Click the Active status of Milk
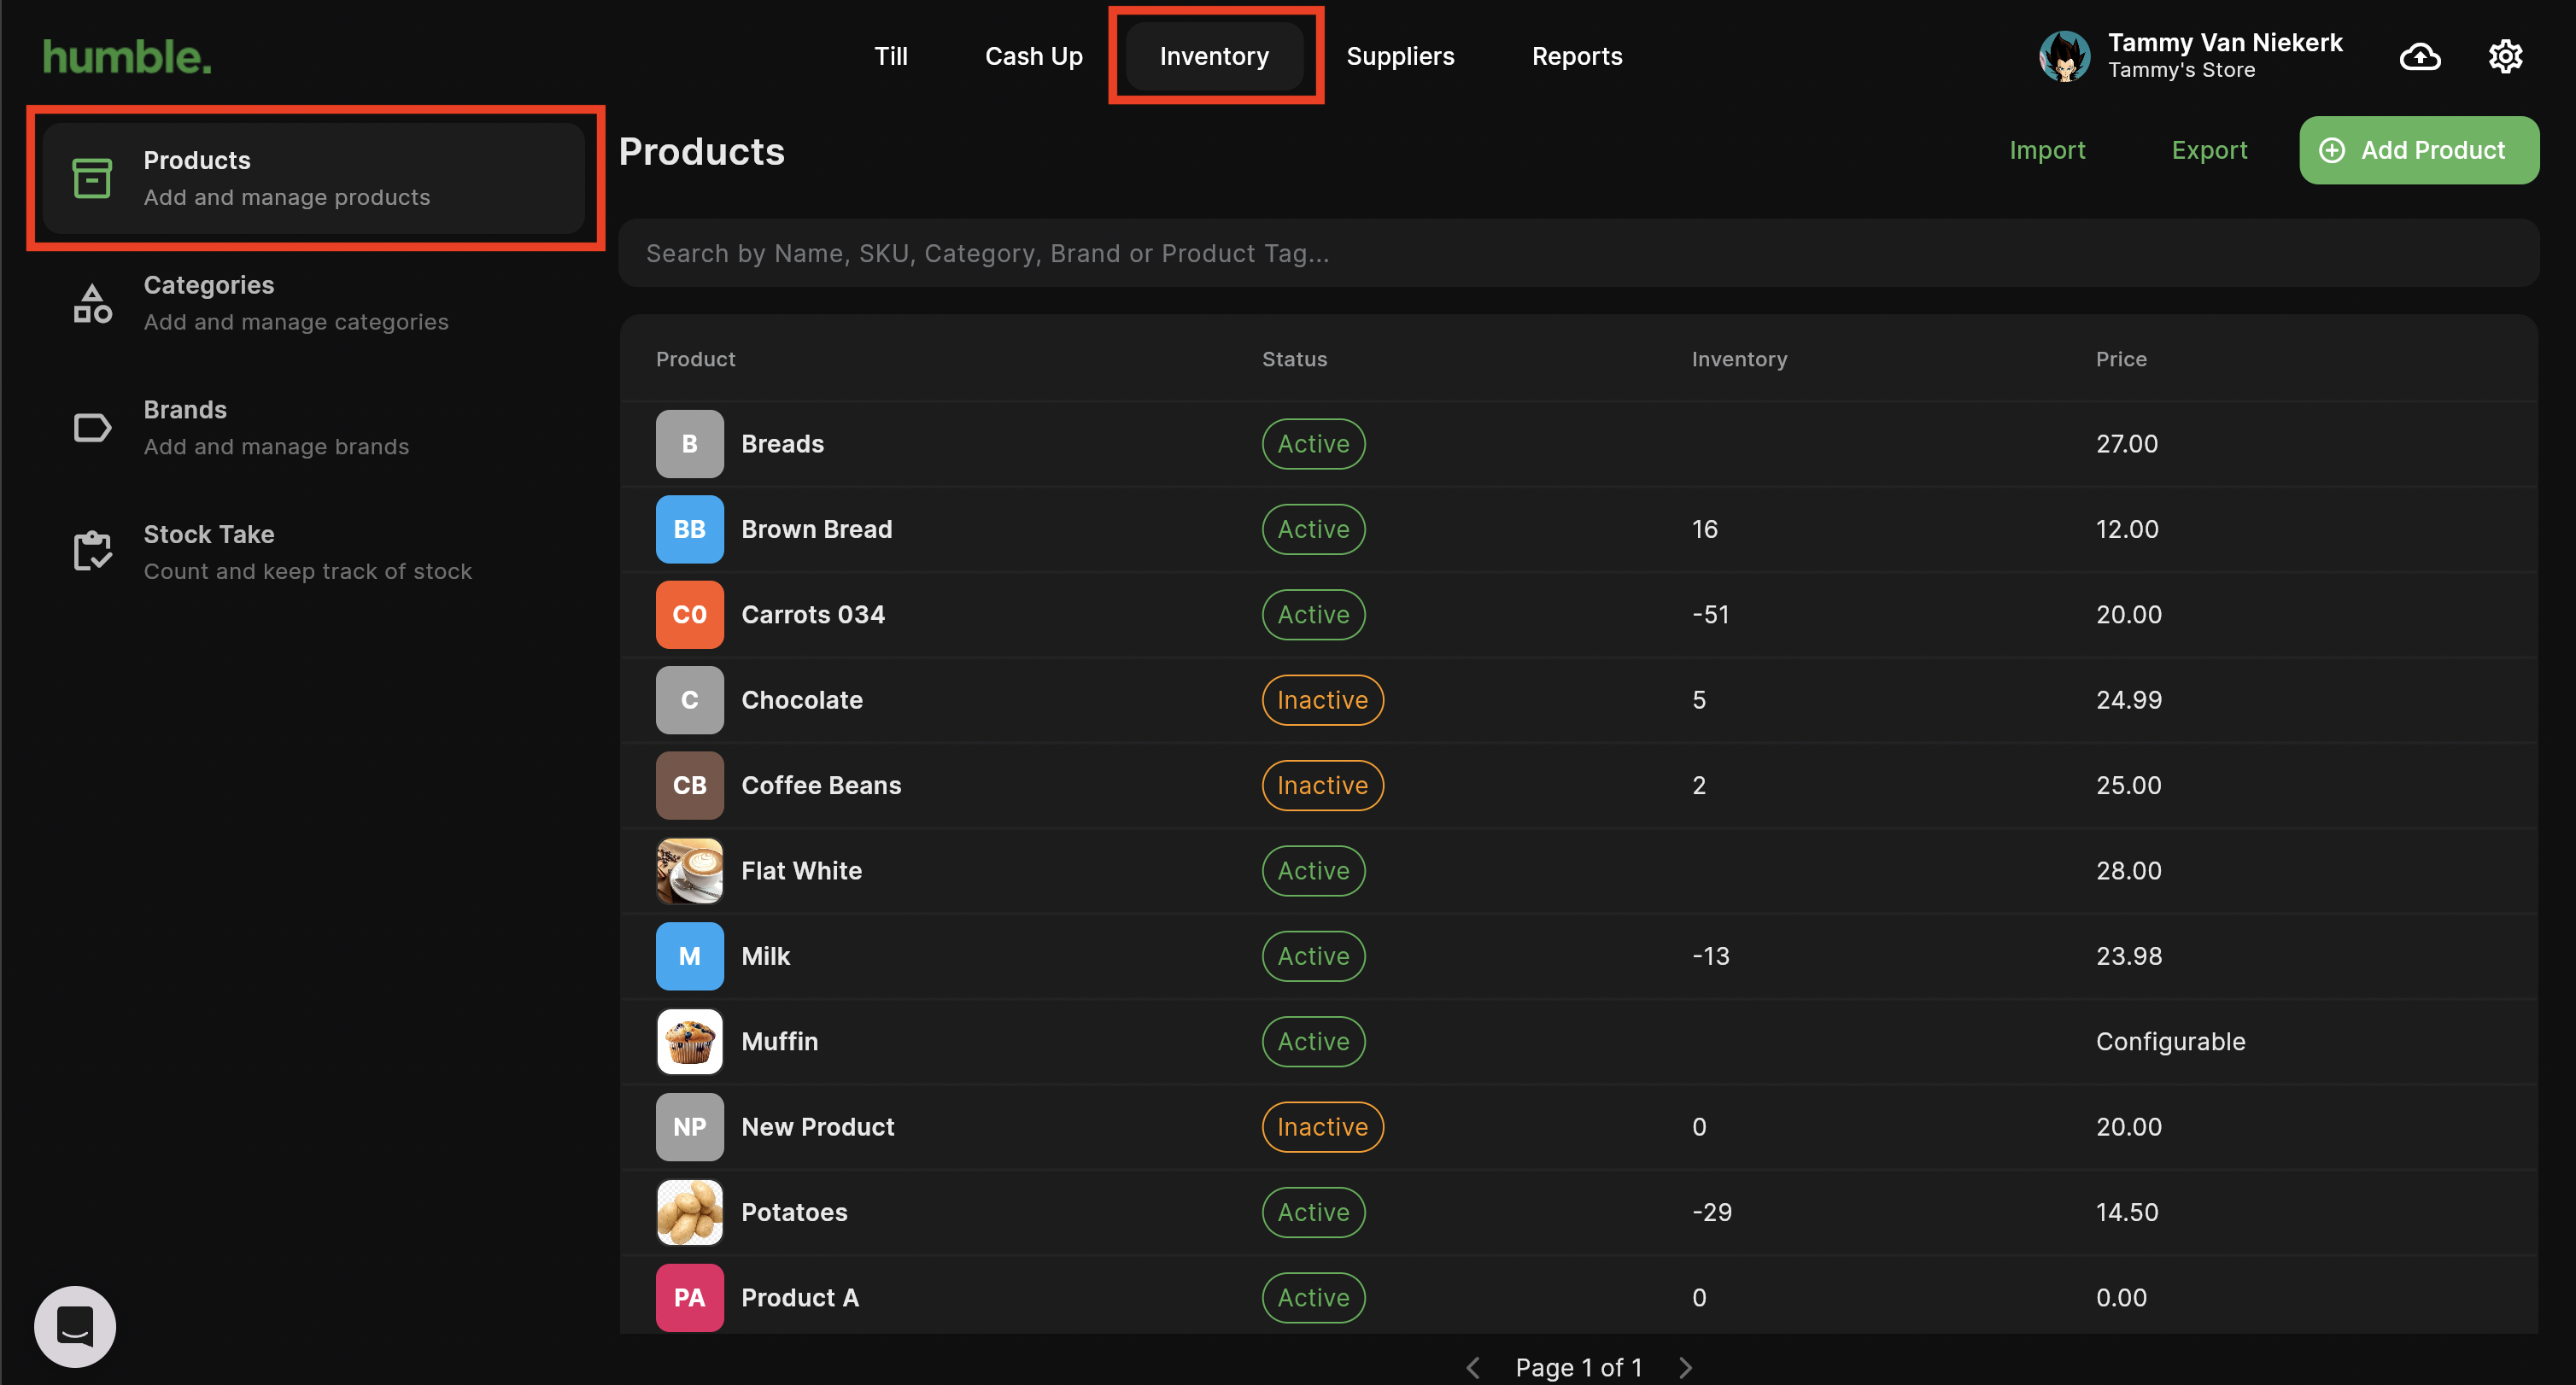This screenshot has height=1385, width=2576. click(1313, 956)
